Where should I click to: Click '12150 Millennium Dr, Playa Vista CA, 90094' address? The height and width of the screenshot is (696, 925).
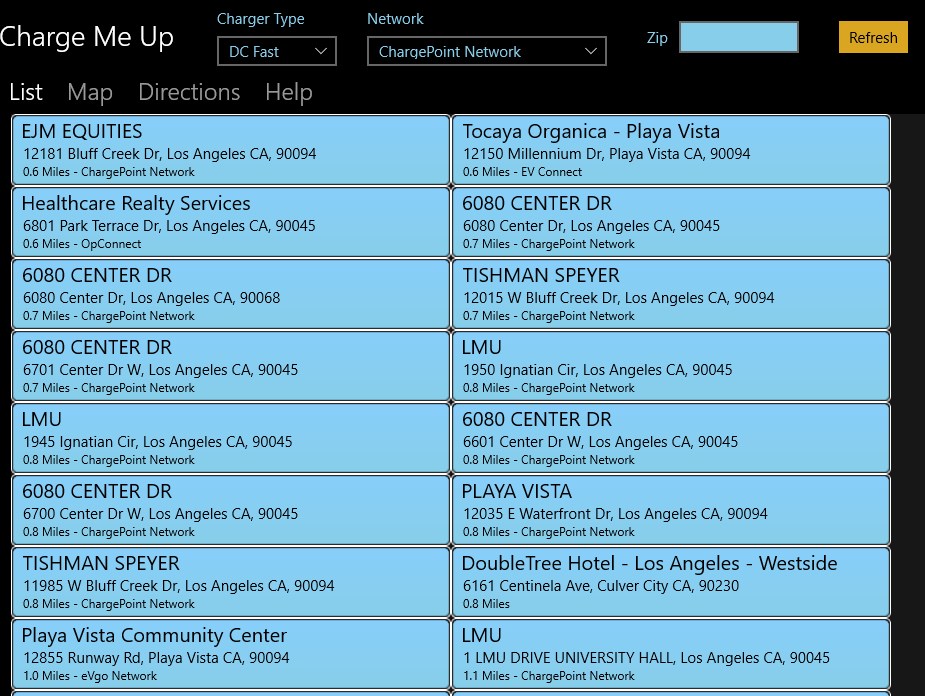pos(606,154)
